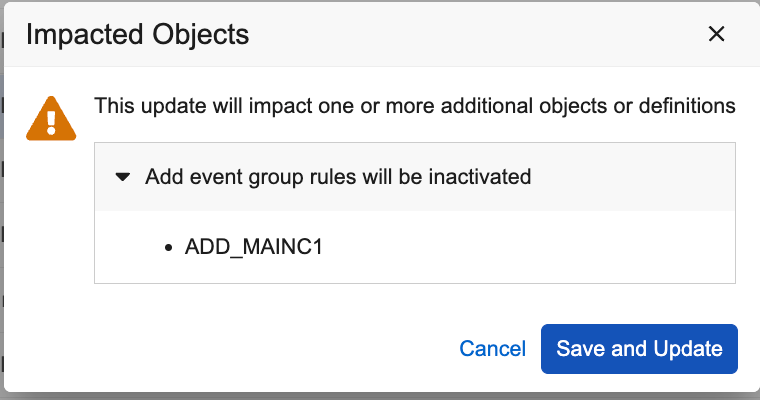Click the Save and Update button
760x400 pixels.
pos(639,349)
